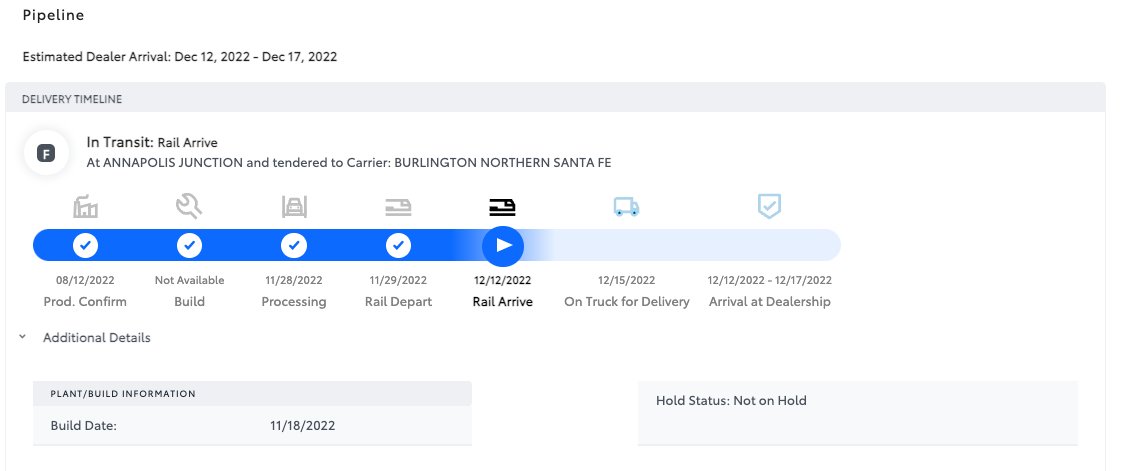Click the Delivery Timeline header bar
Screen dimensions: 1142x471
click(x=555, y=98)
